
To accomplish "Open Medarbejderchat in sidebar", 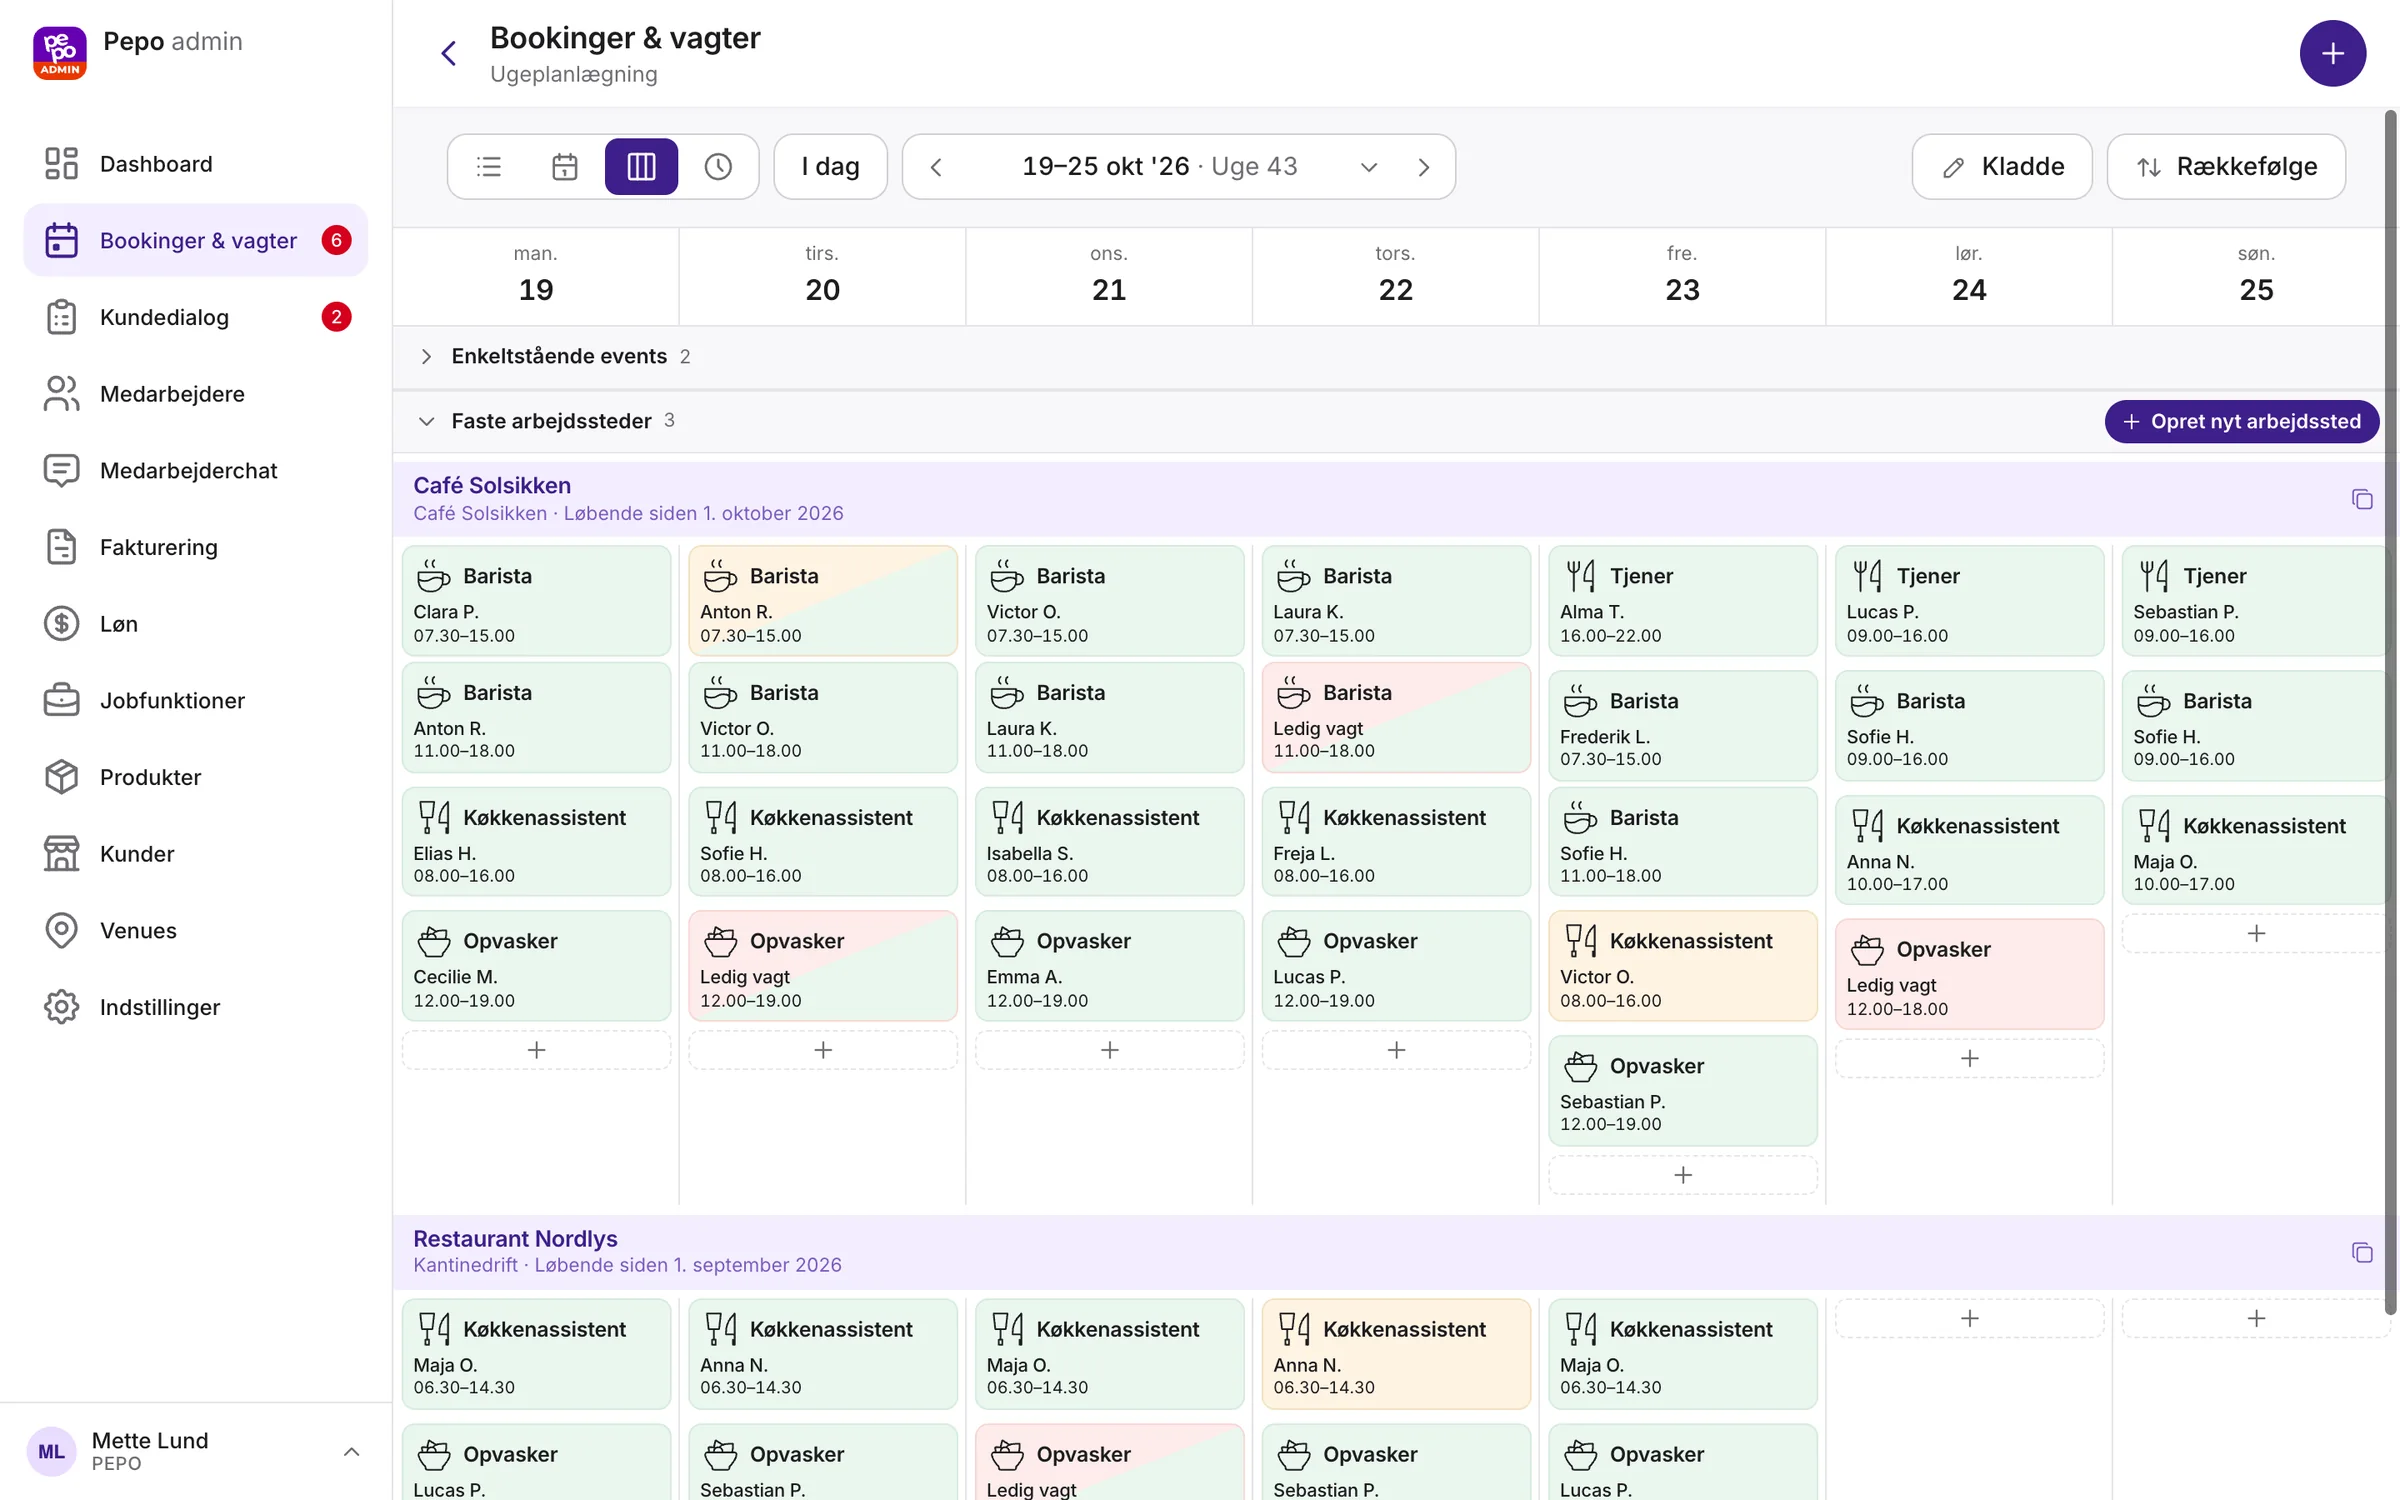I will click(196, 470).
